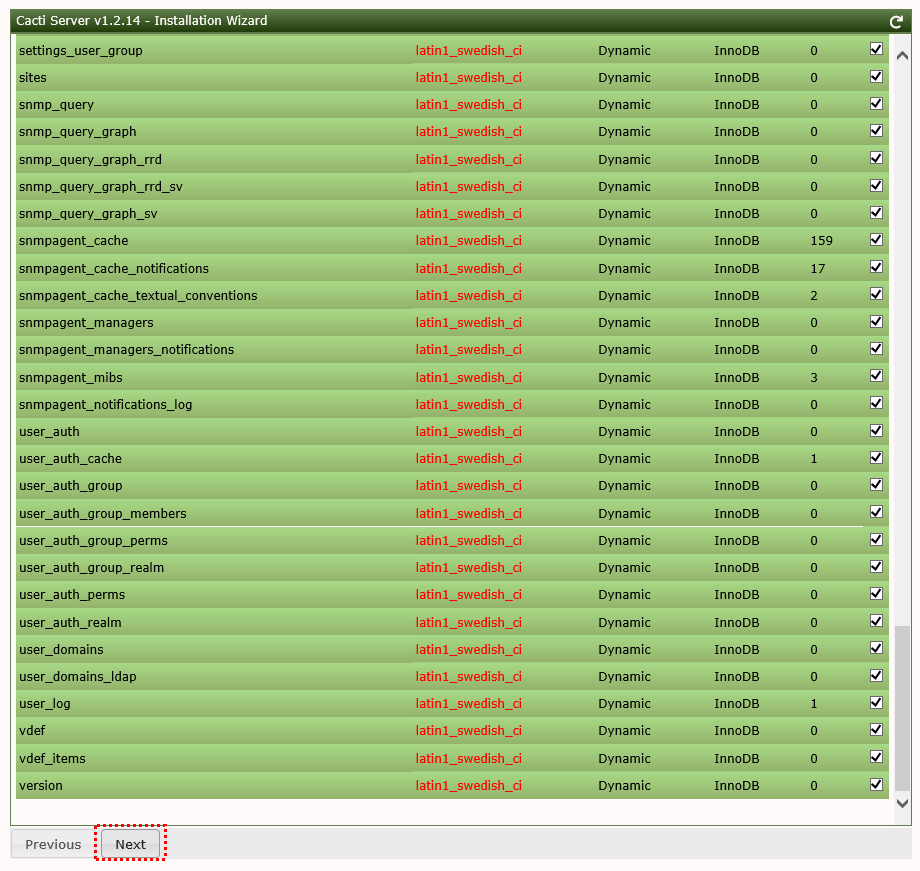Screen dimensions: 920x871
Task: Click the collation latin1_swedish_ci in the sites row
Action: (468, 78)
